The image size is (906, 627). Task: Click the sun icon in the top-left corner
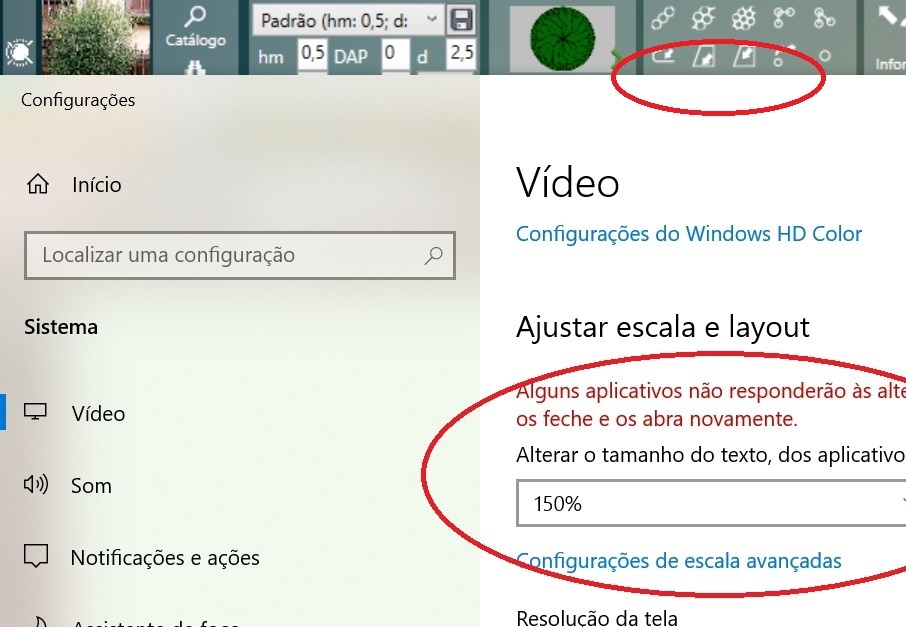(17, 54)
